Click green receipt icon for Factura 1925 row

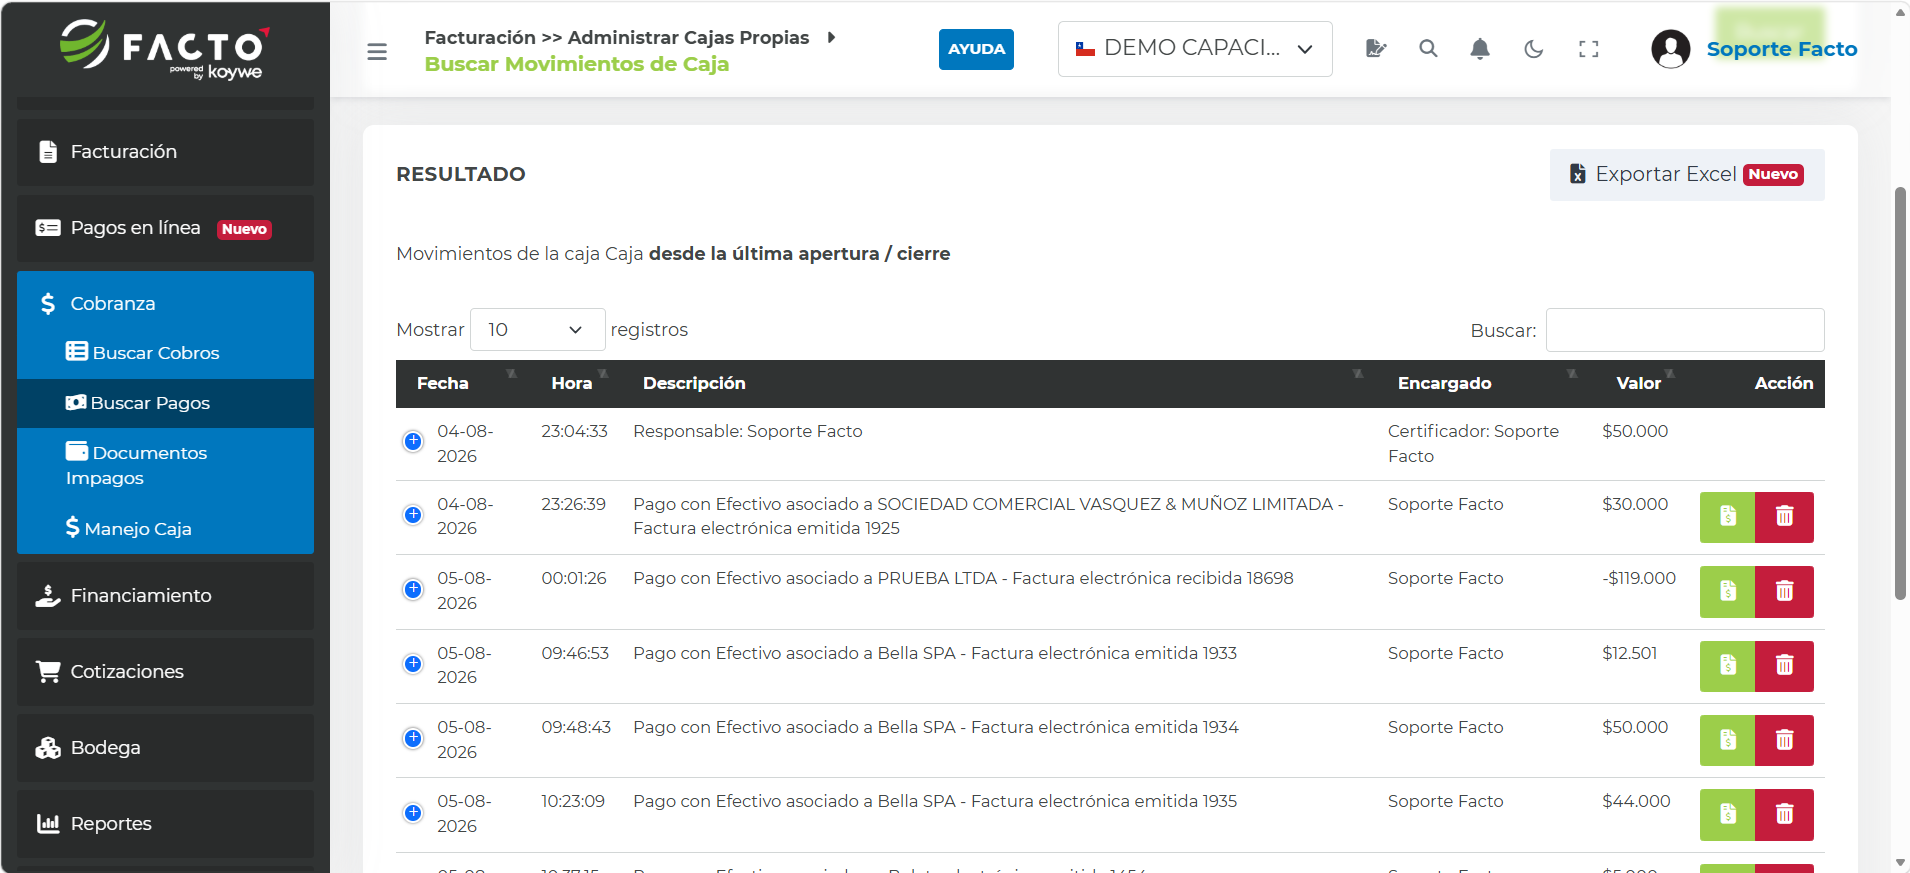click(x=1727, y=517)
